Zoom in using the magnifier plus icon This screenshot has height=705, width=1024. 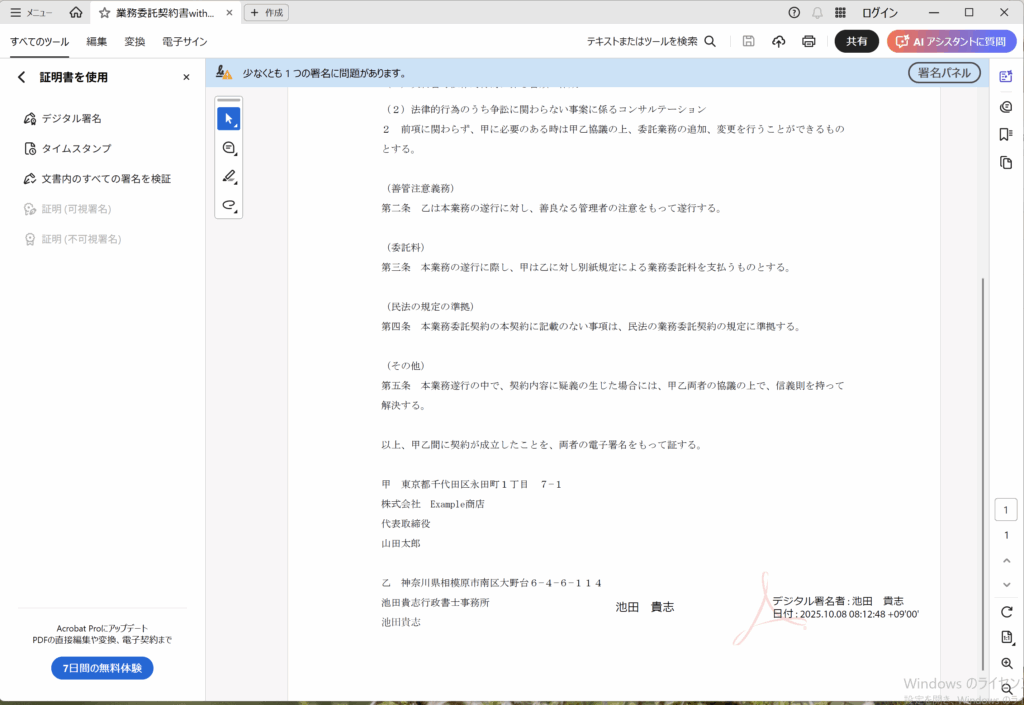(1006, 663)
